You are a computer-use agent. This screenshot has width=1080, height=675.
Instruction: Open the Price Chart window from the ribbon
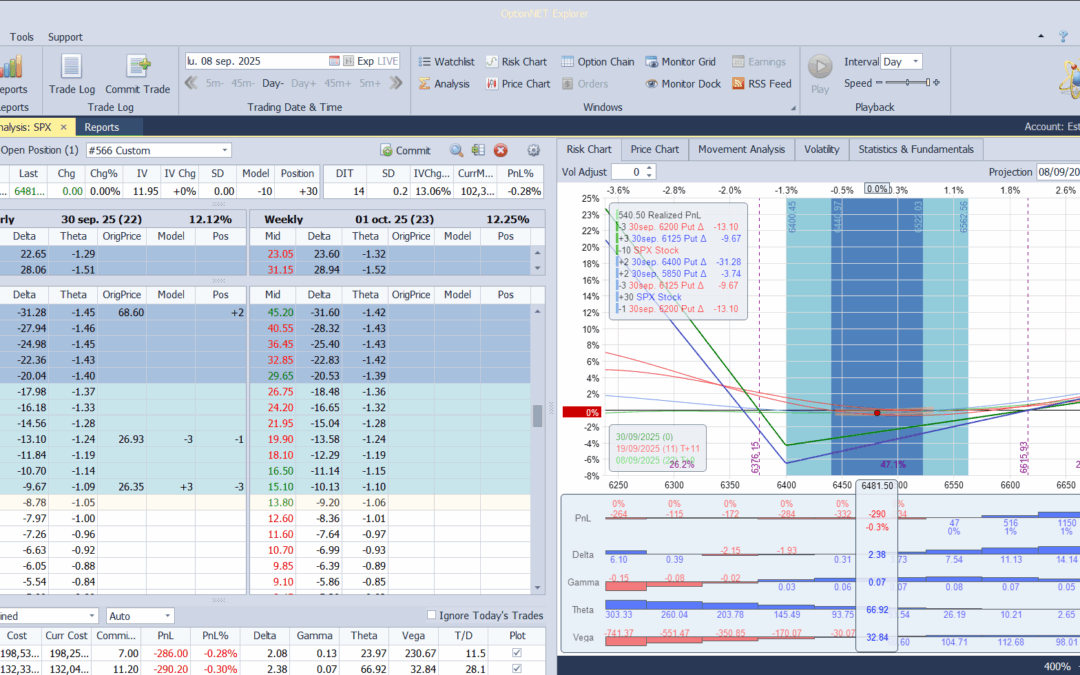518,83
